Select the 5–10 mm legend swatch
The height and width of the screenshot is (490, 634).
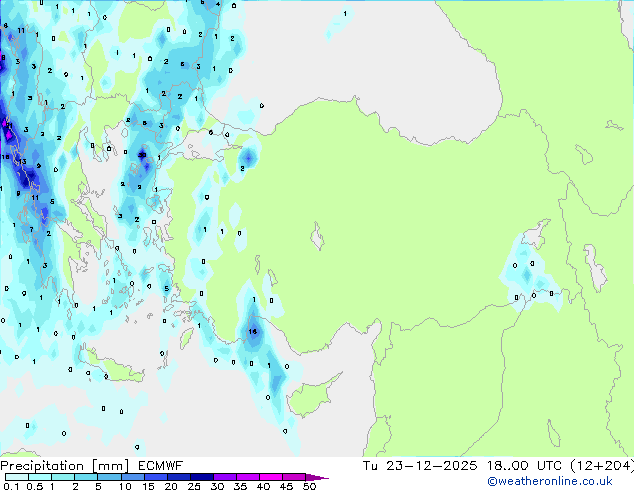(x=109, y=477)
